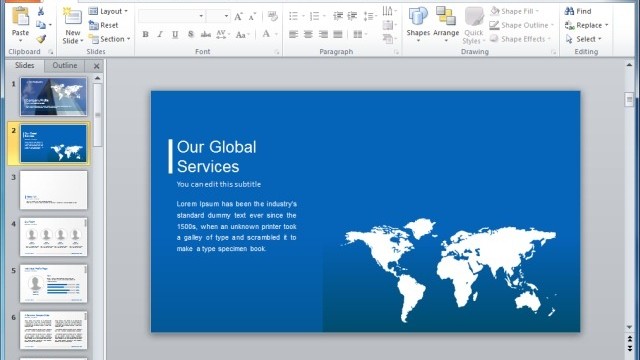
Task: Click the Grow Font icon
Action: (238, 16)
